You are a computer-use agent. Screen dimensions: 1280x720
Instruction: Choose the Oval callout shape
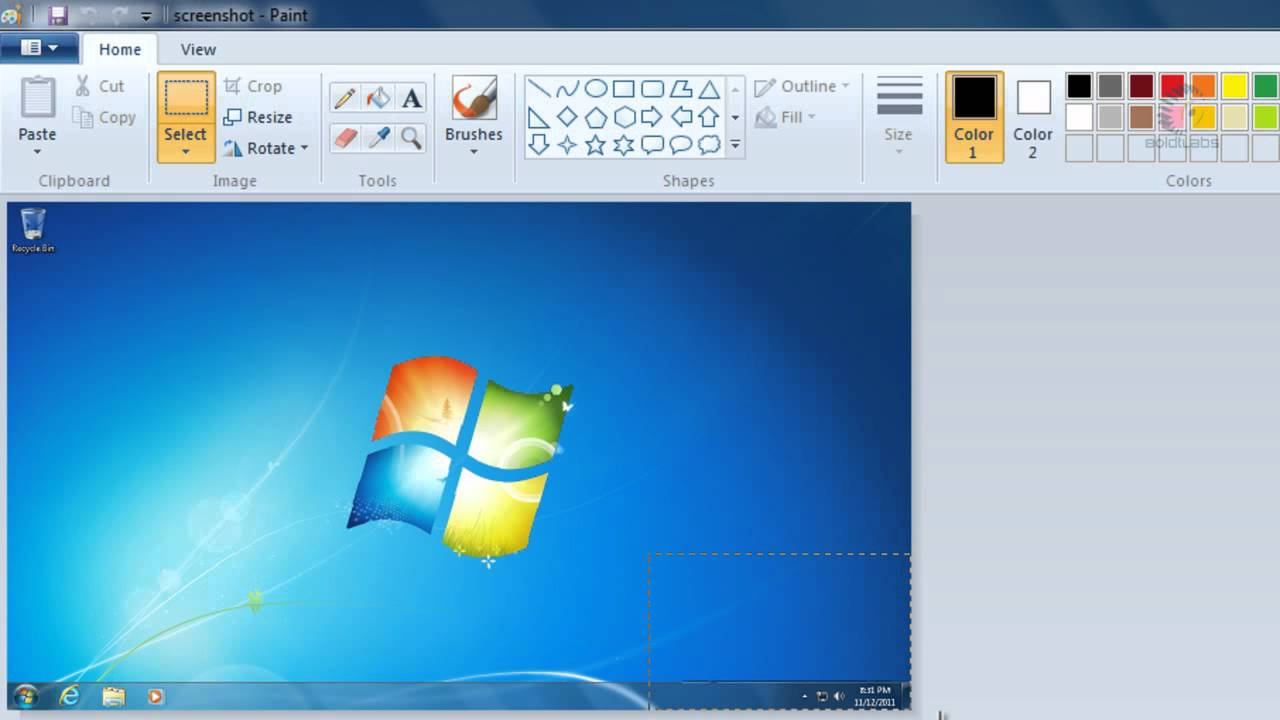(x=681, y=145)
